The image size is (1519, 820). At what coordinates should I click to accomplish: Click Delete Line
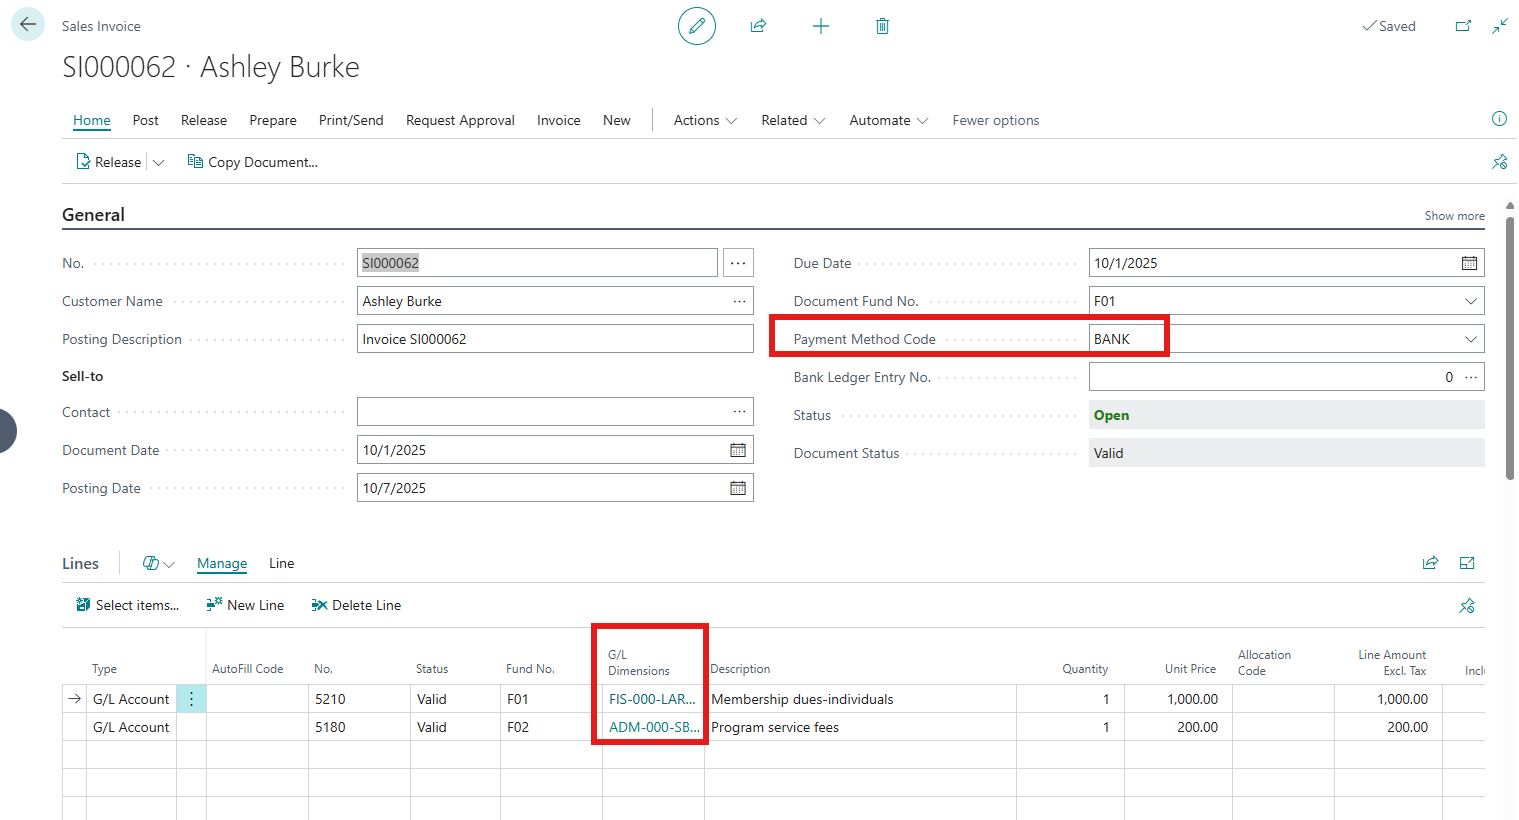[356, 605]
